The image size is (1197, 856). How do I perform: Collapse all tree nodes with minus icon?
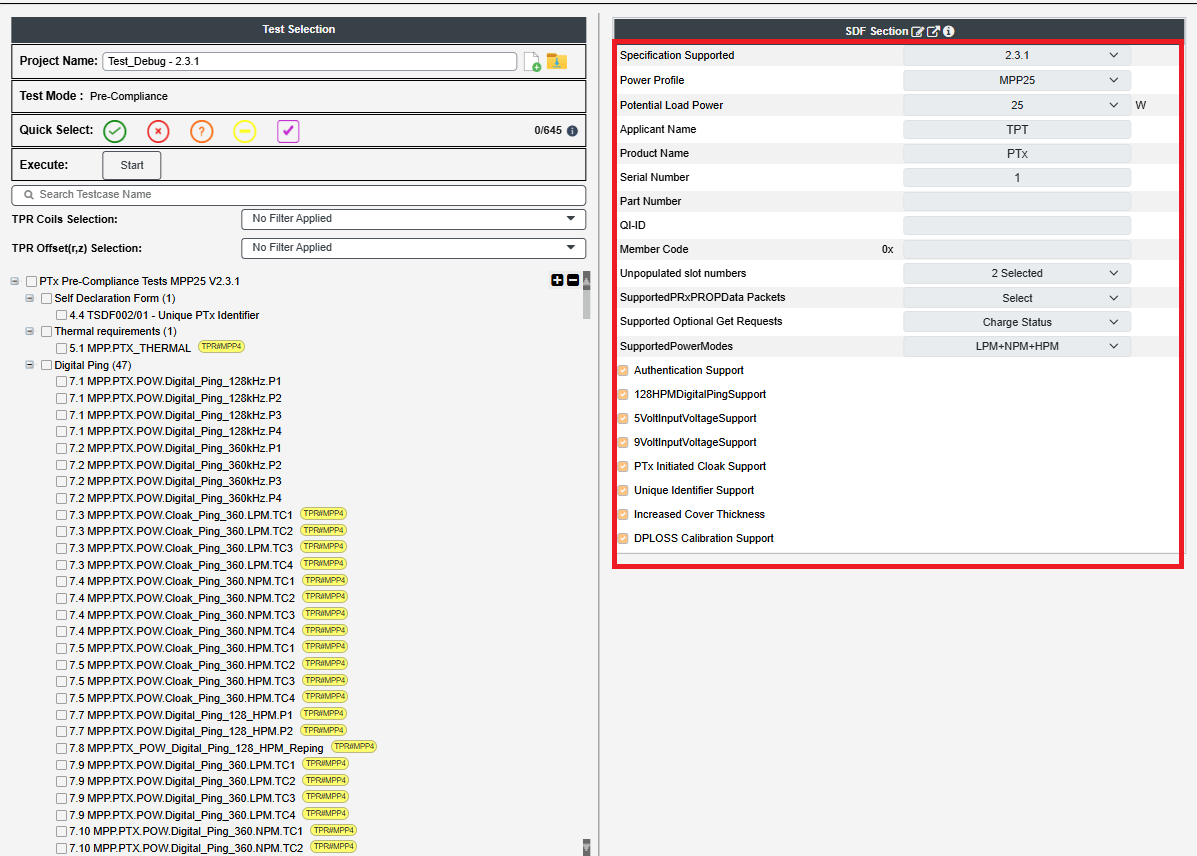tap(573, 280)
